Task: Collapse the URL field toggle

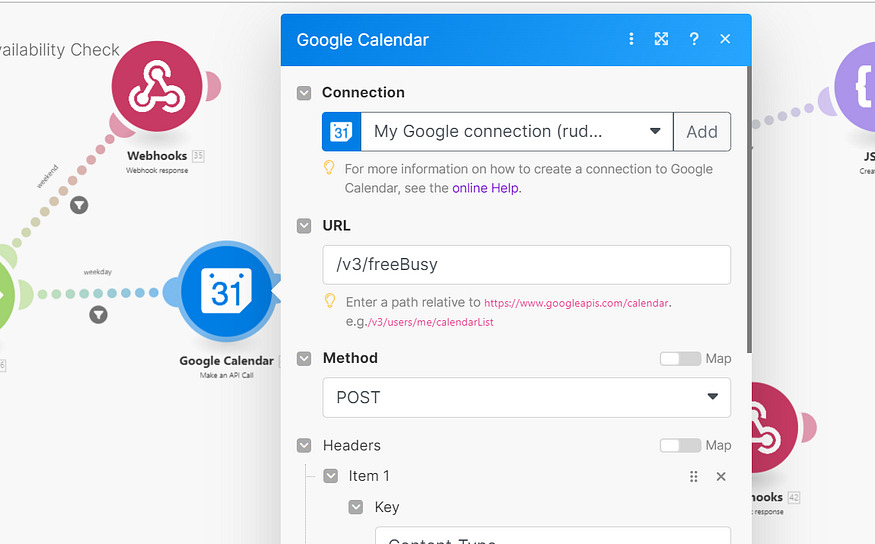Action: click(x=304, y=226)
